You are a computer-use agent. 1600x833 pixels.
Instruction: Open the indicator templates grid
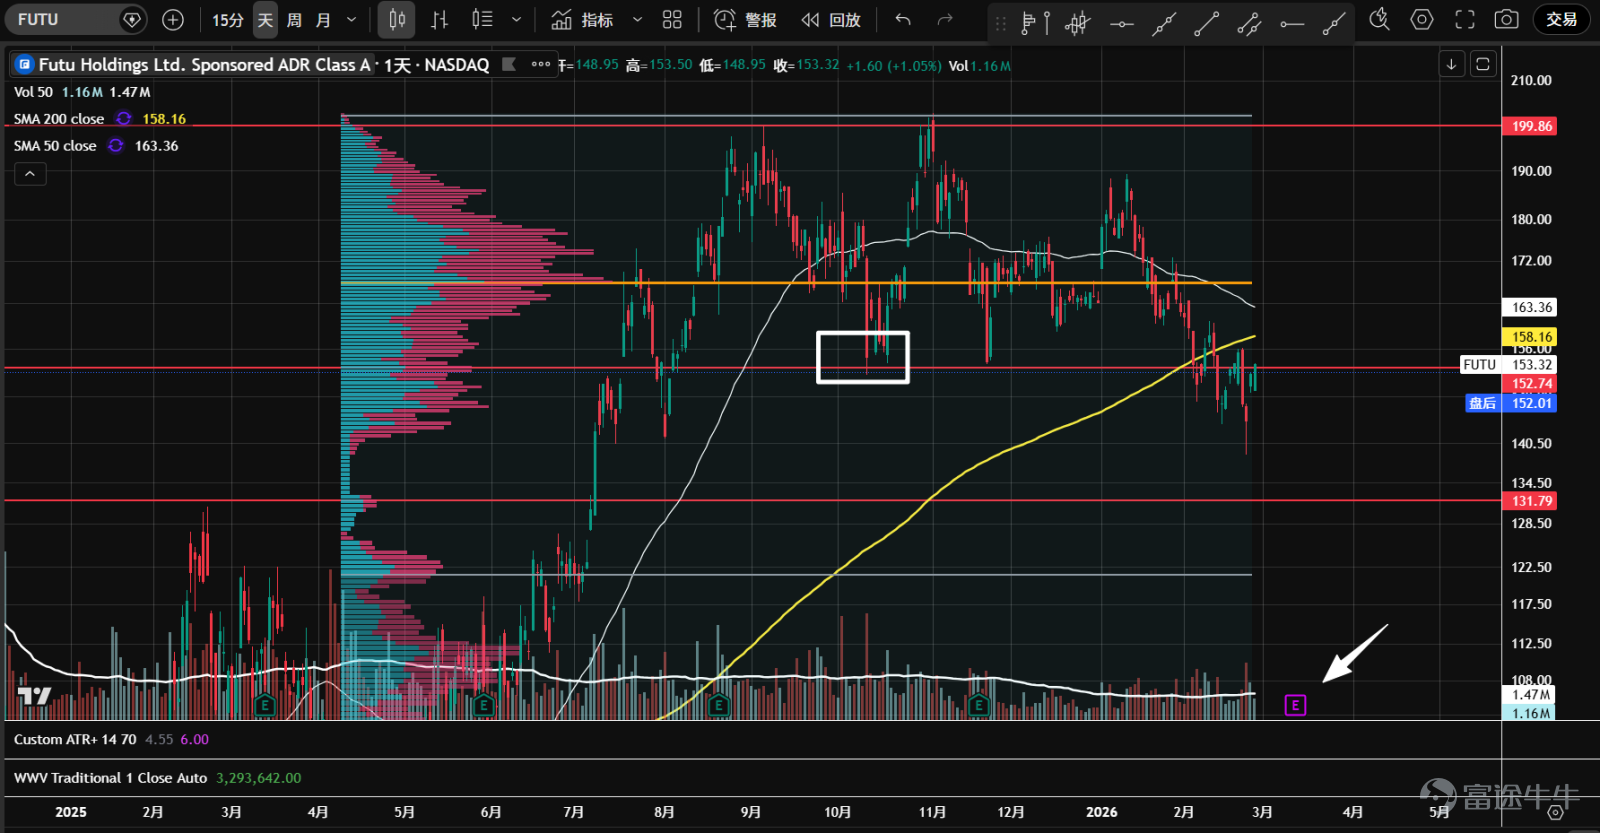click(672, 19)
